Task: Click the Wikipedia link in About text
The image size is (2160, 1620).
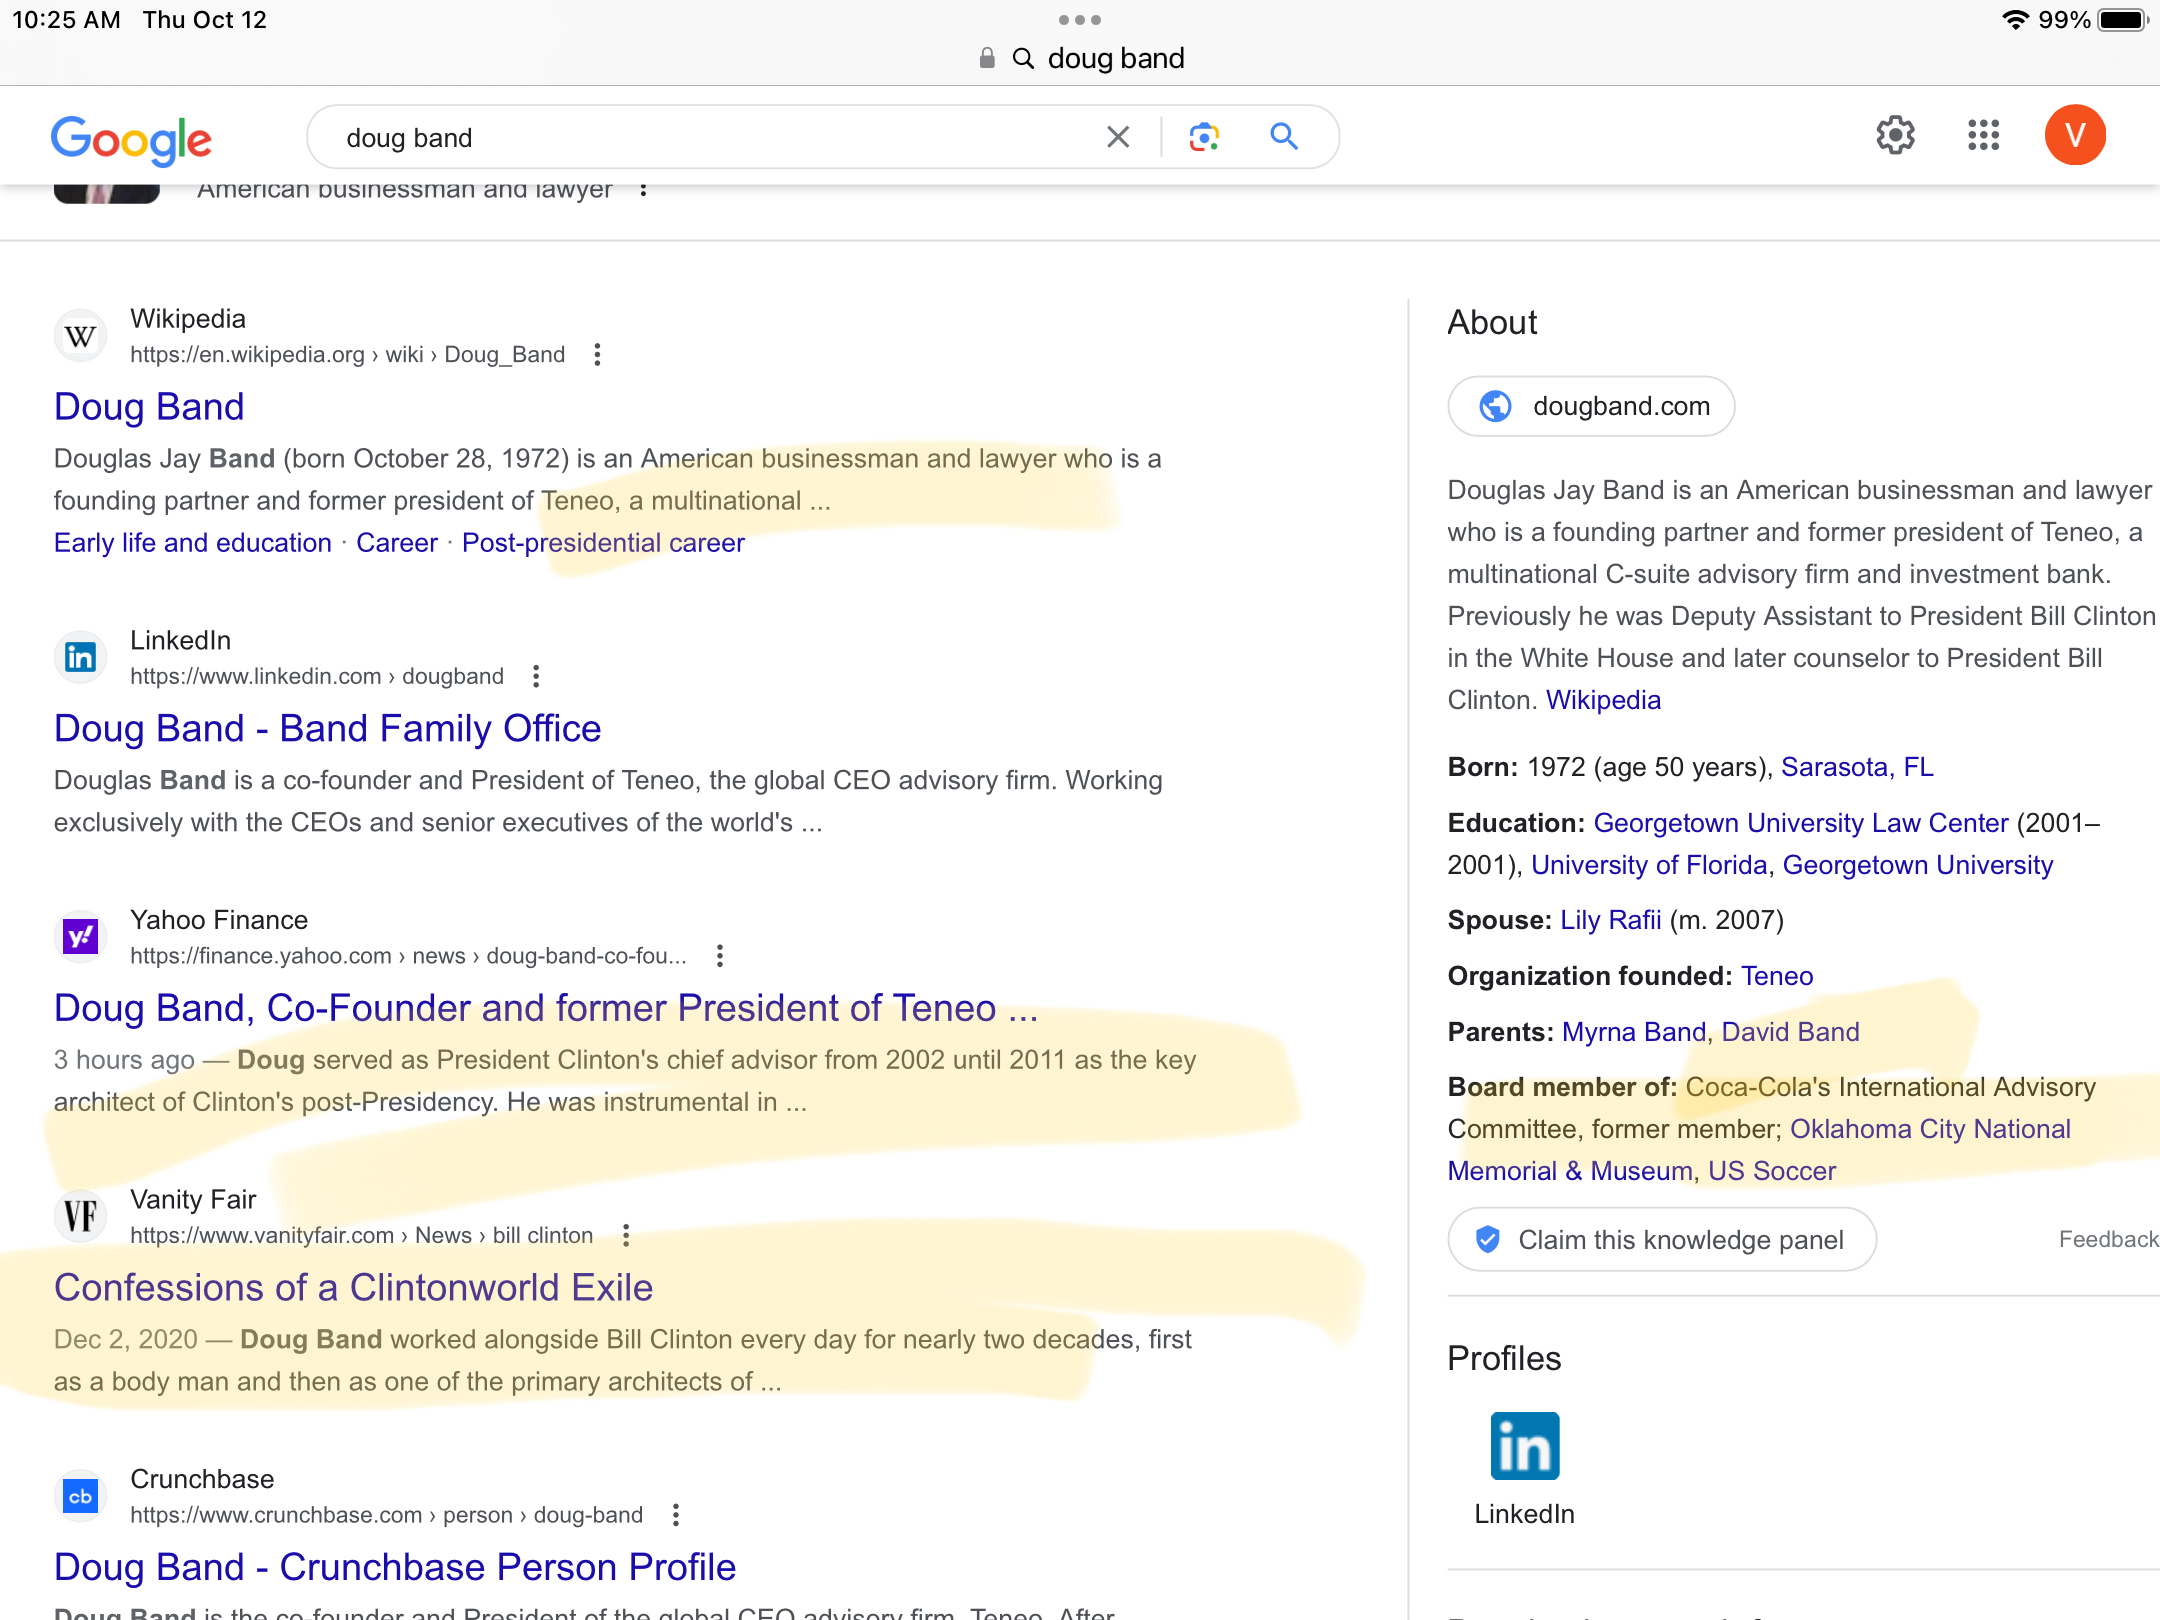Action: [1603, 700]
